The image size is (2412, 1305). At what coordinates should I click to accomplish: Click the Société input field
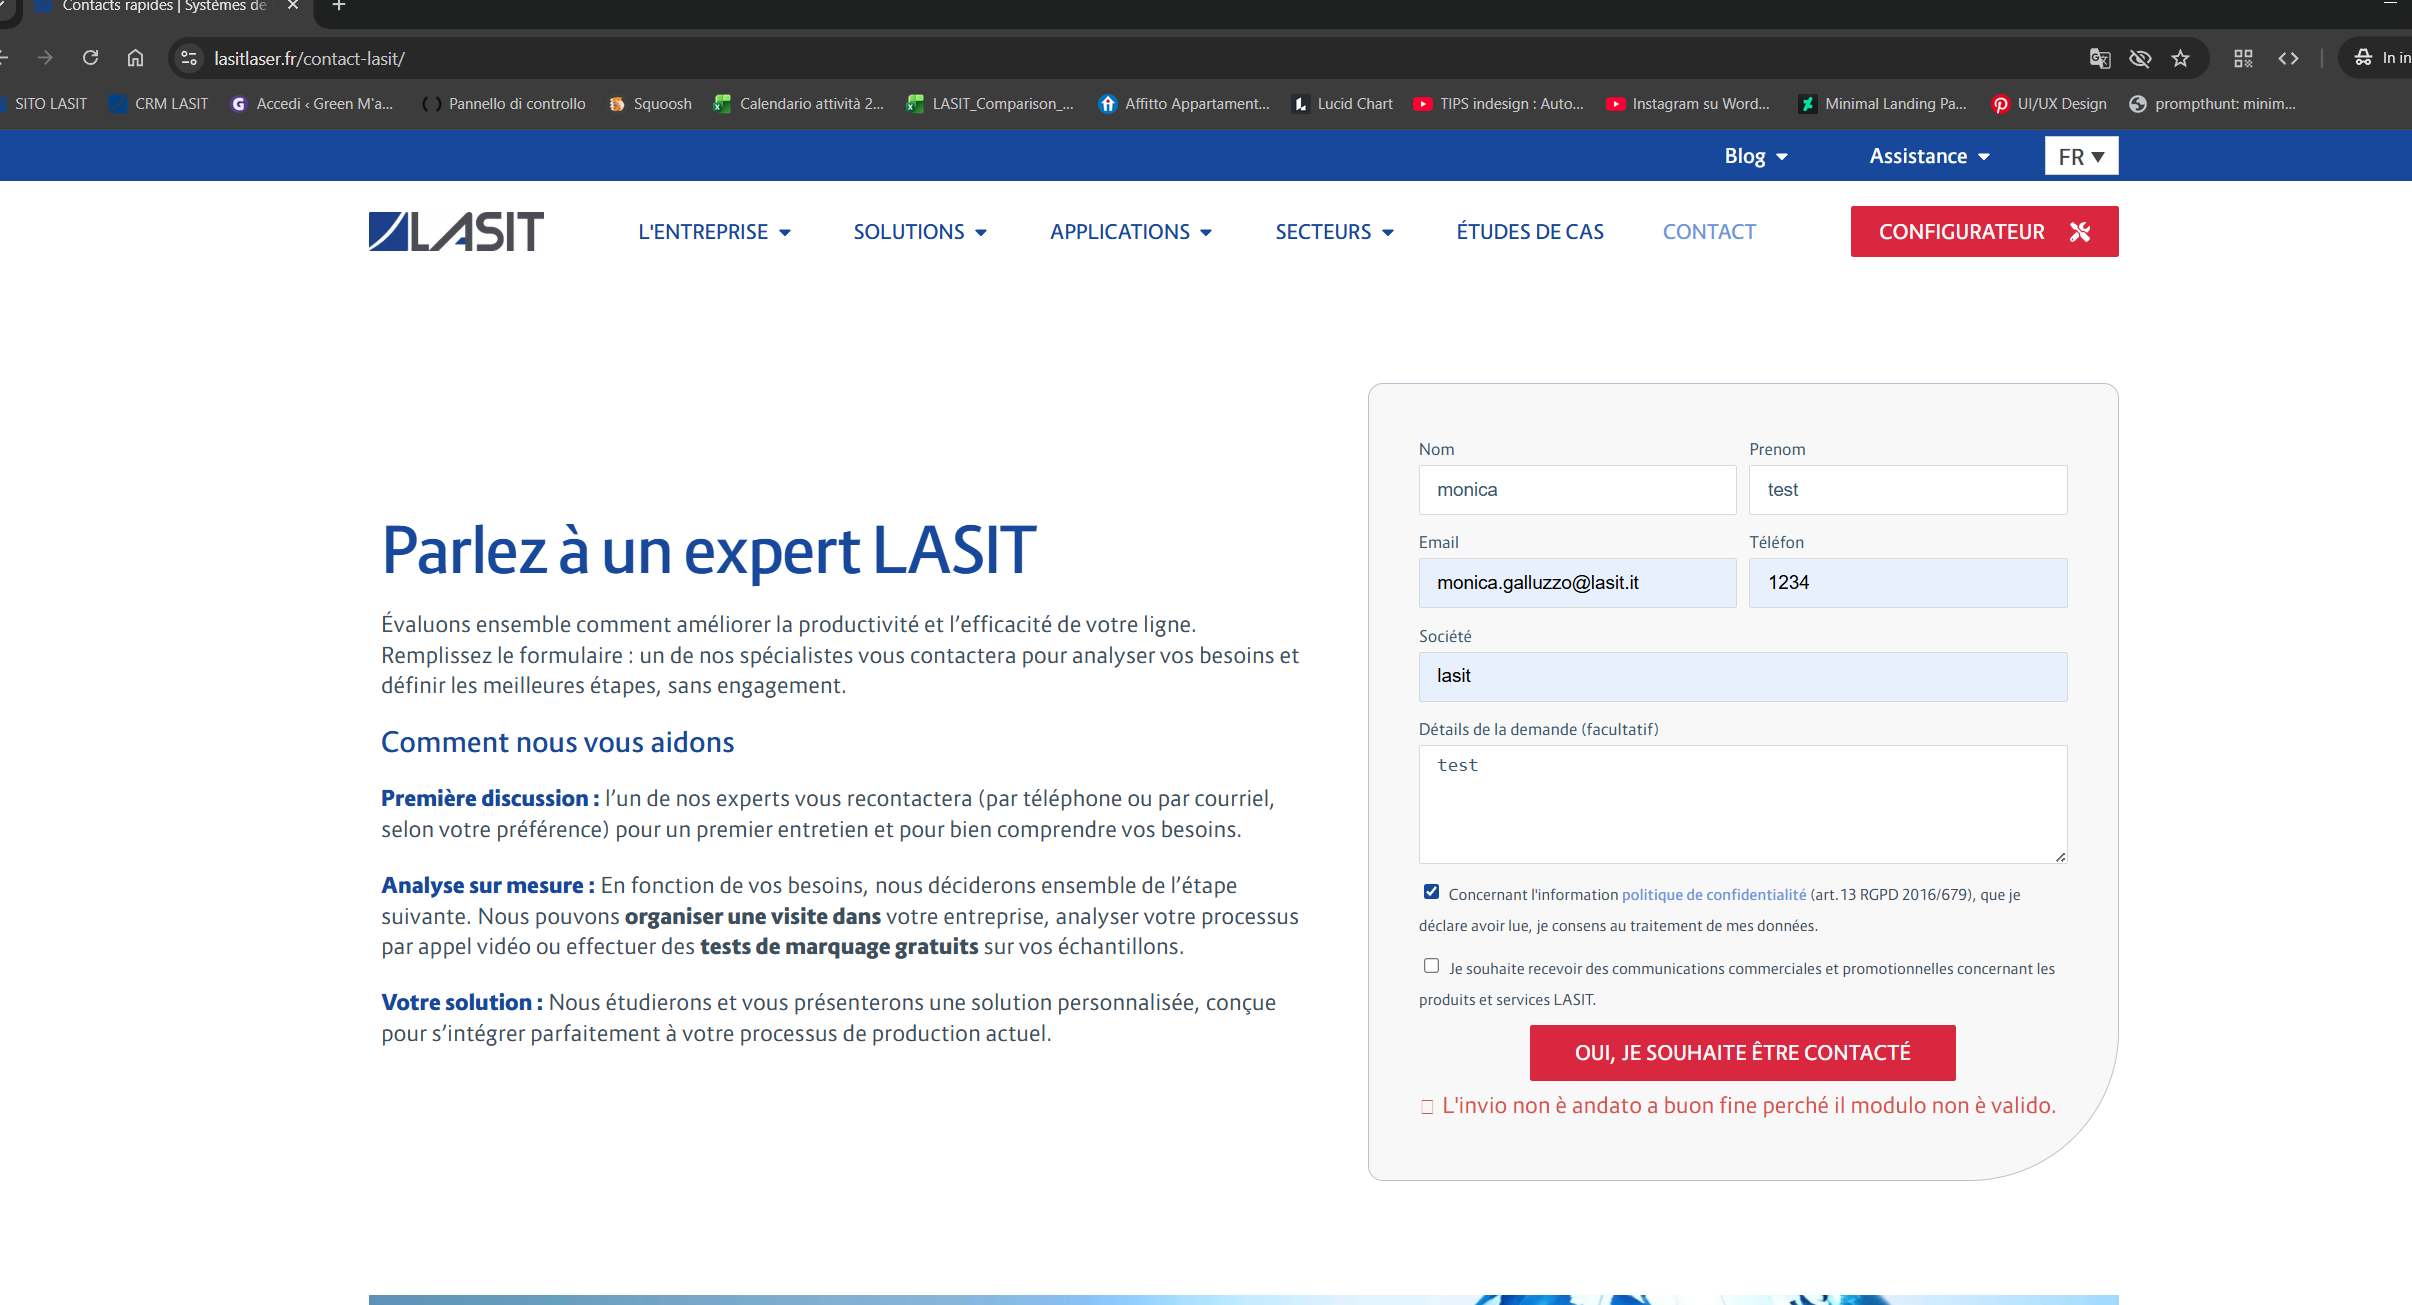[x=1742, y=677]
